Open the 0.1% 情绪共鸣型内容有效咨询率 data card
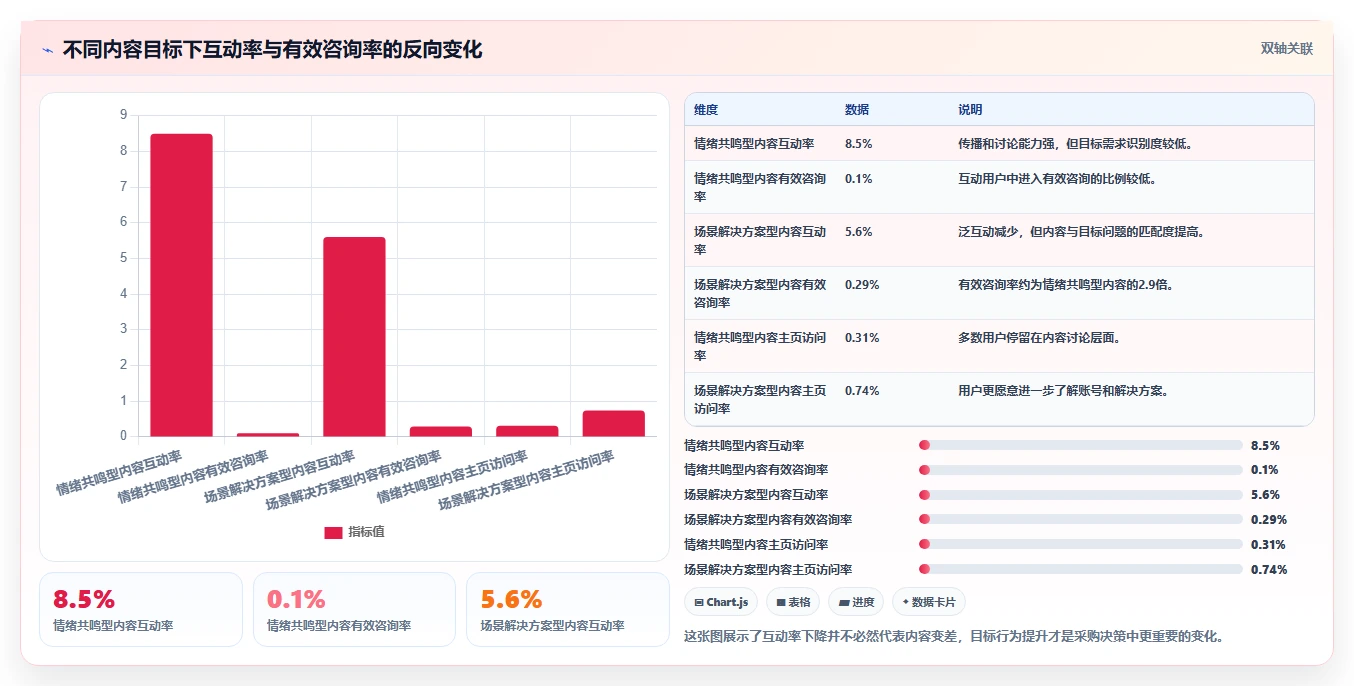This screenshot has width=1354, height=686. pos(354,609)
